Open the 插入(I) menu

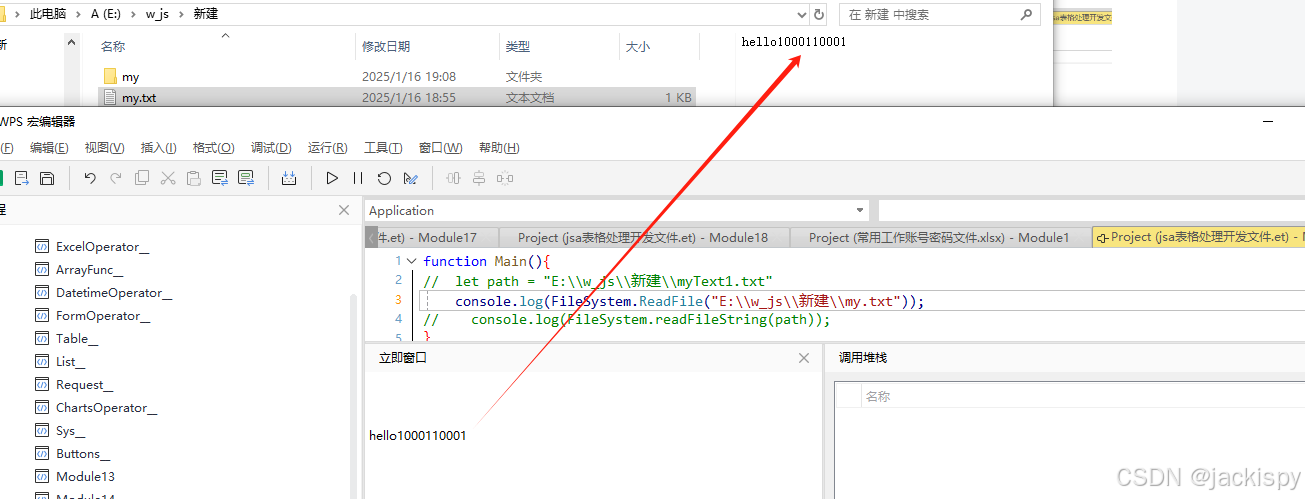coord(158,148)
